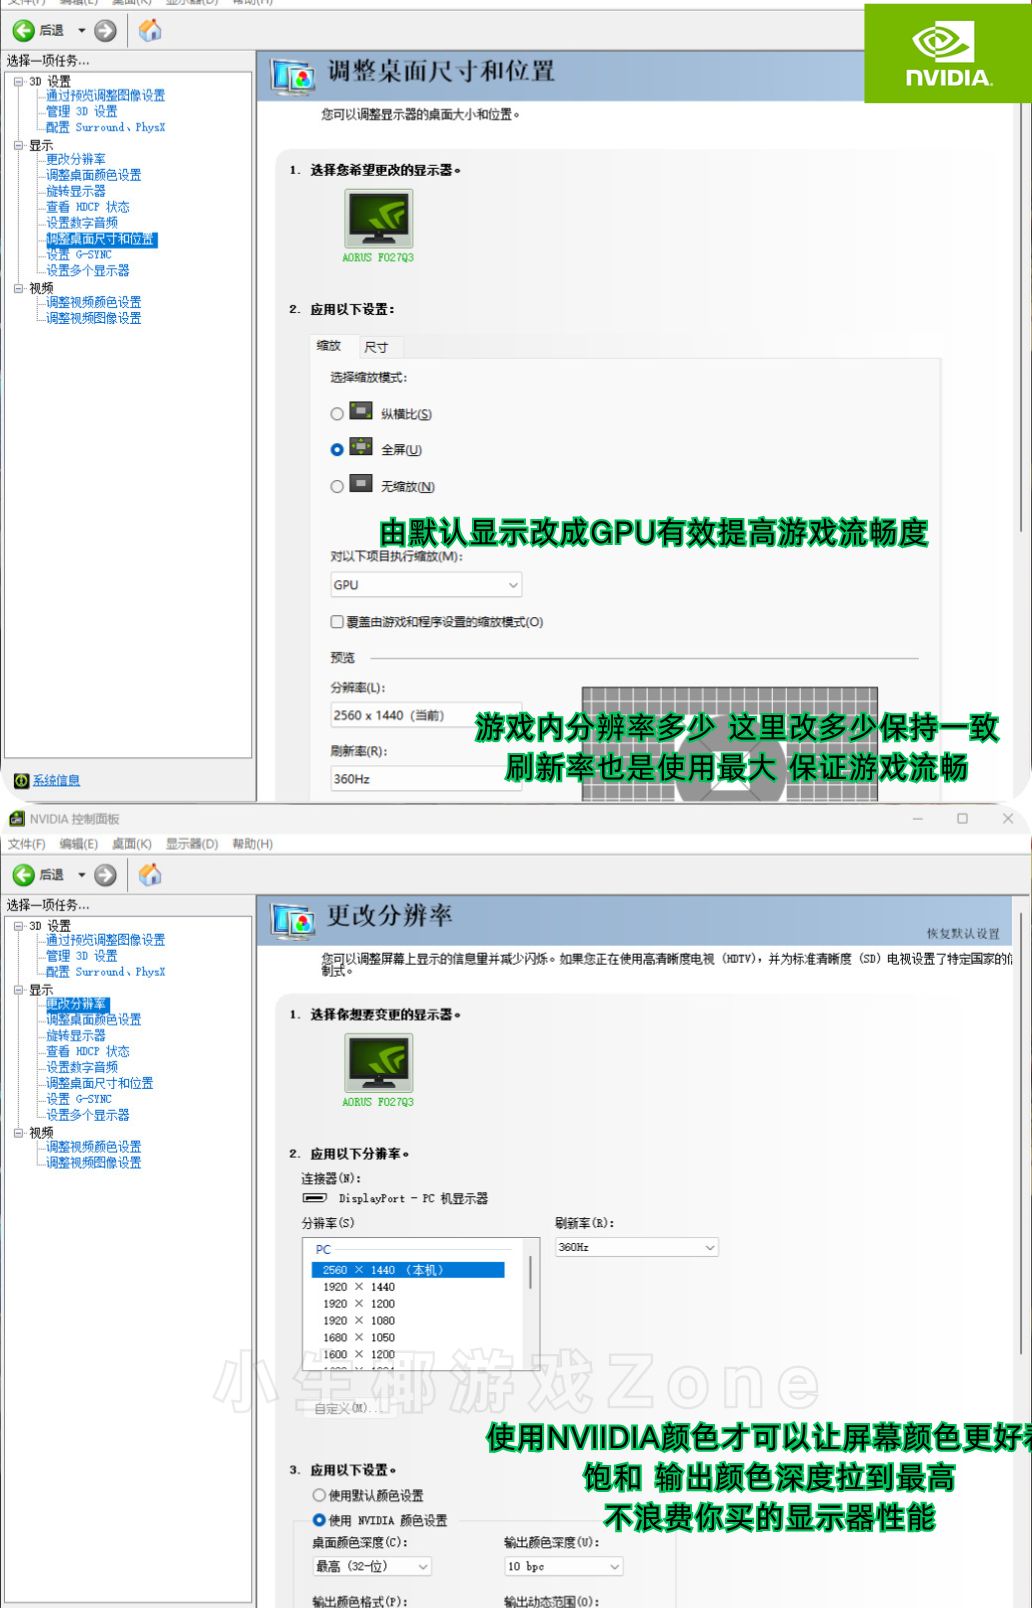Click the 全屏 scaling mode icon

point(361,447)
